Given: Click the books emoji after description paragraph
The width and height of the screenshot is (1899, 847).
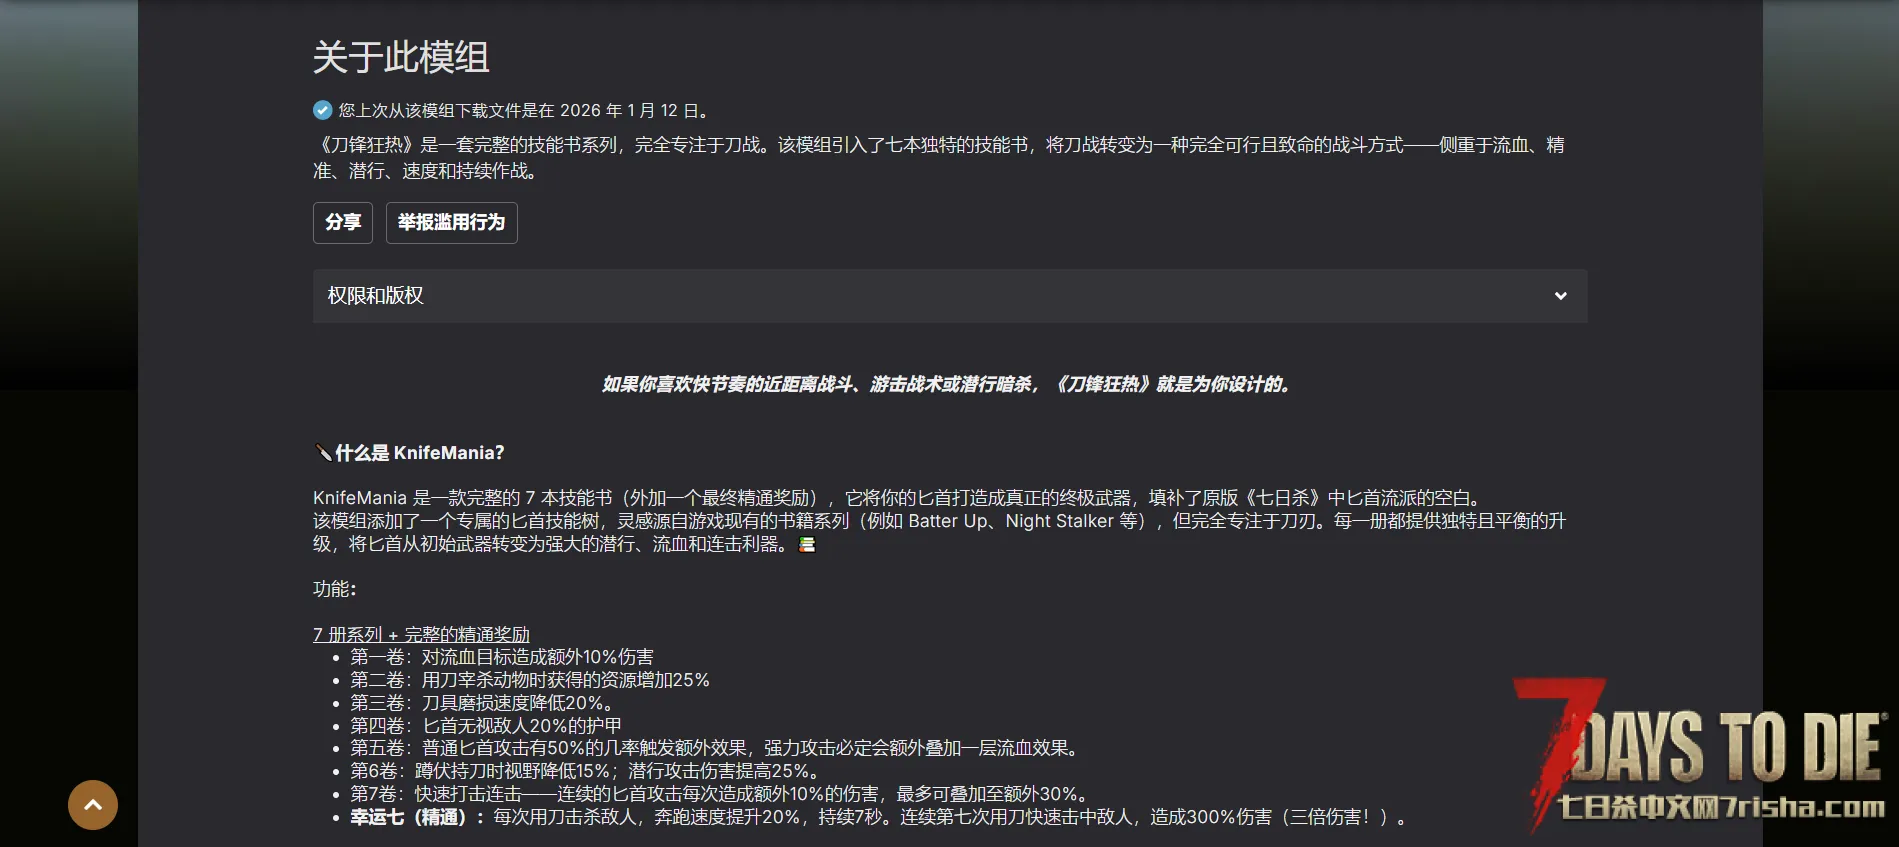Looking at the screenshot, I should coord(807,545).
